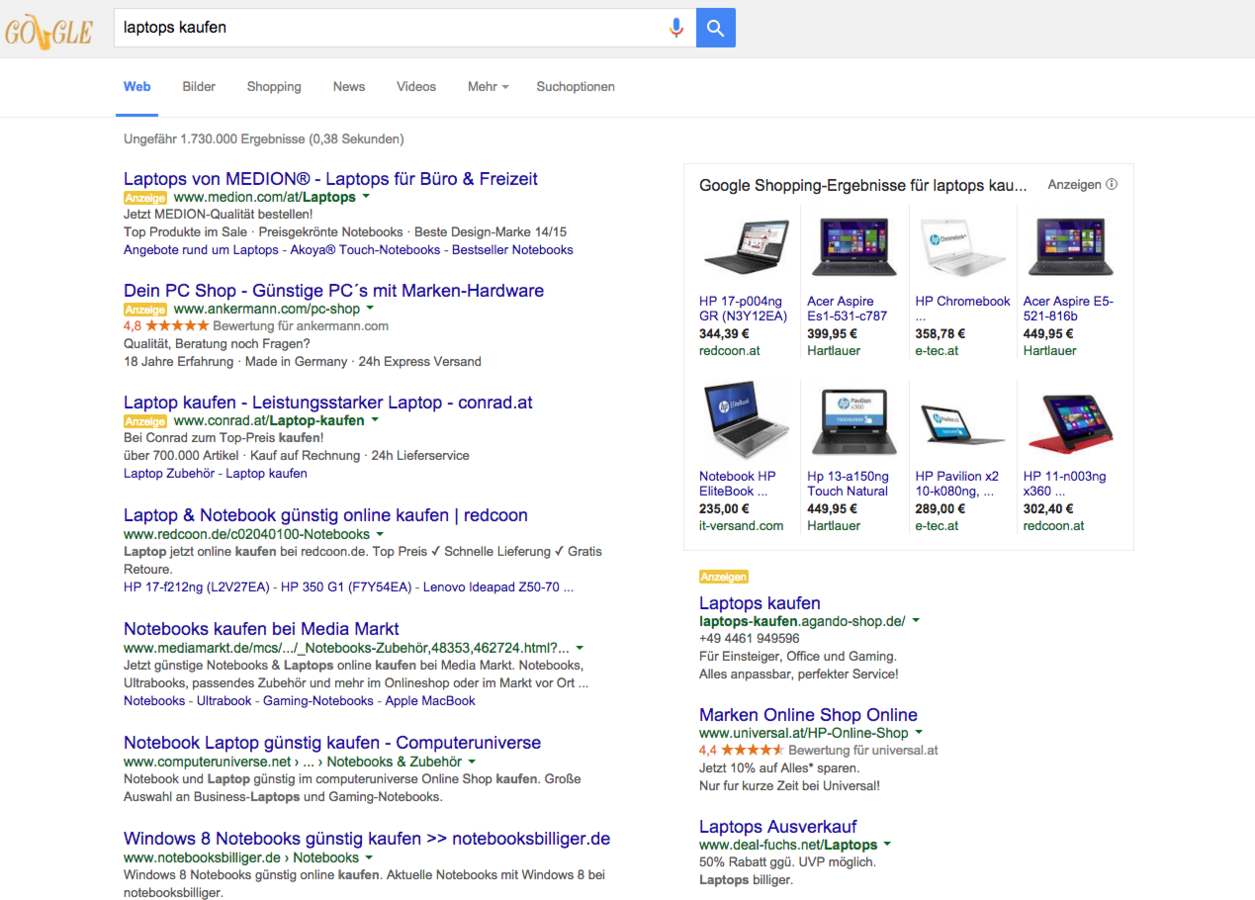1255x900 pixels.
Task: Expand arrow beside notebooksbilliger.de Notebooks URL
Action: (x=369, y=858)
